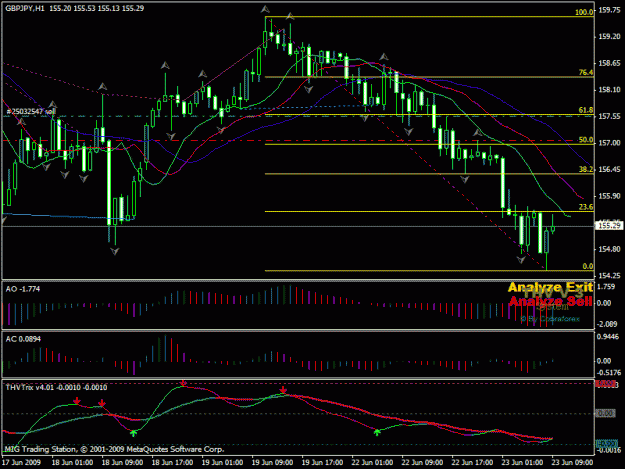
Task: Click the yellow Analyze Exit text
Action: [x=550, y=287]
